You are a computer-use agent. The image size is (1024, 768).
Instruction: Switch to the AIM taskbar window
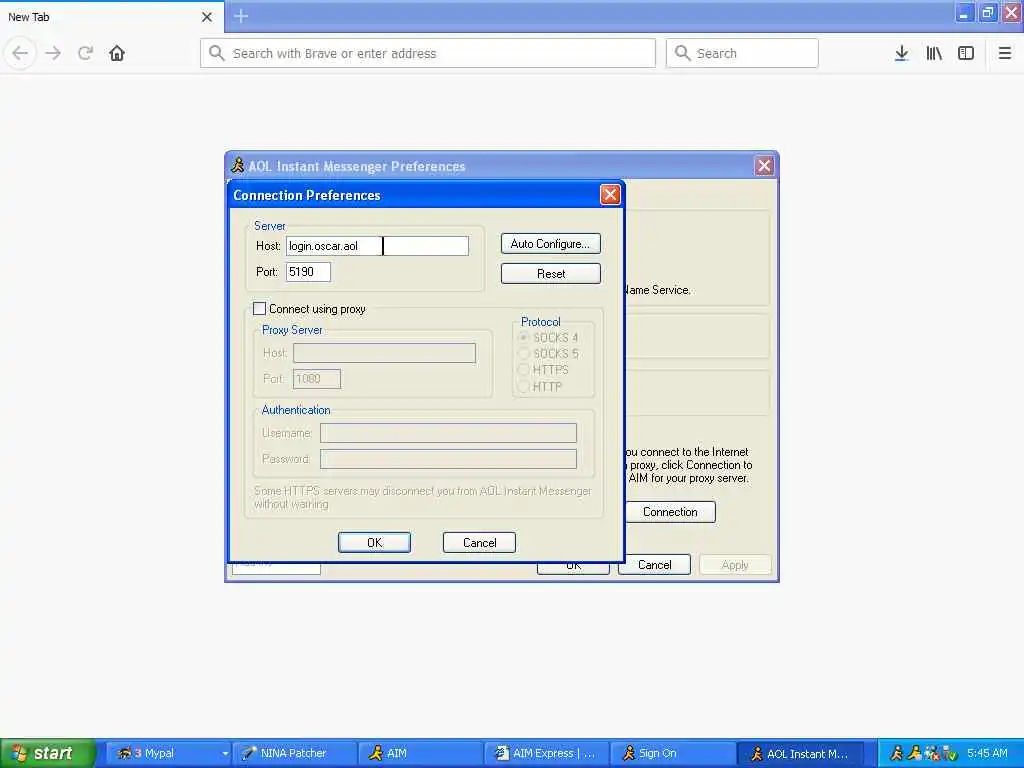[x=420, y=753]
